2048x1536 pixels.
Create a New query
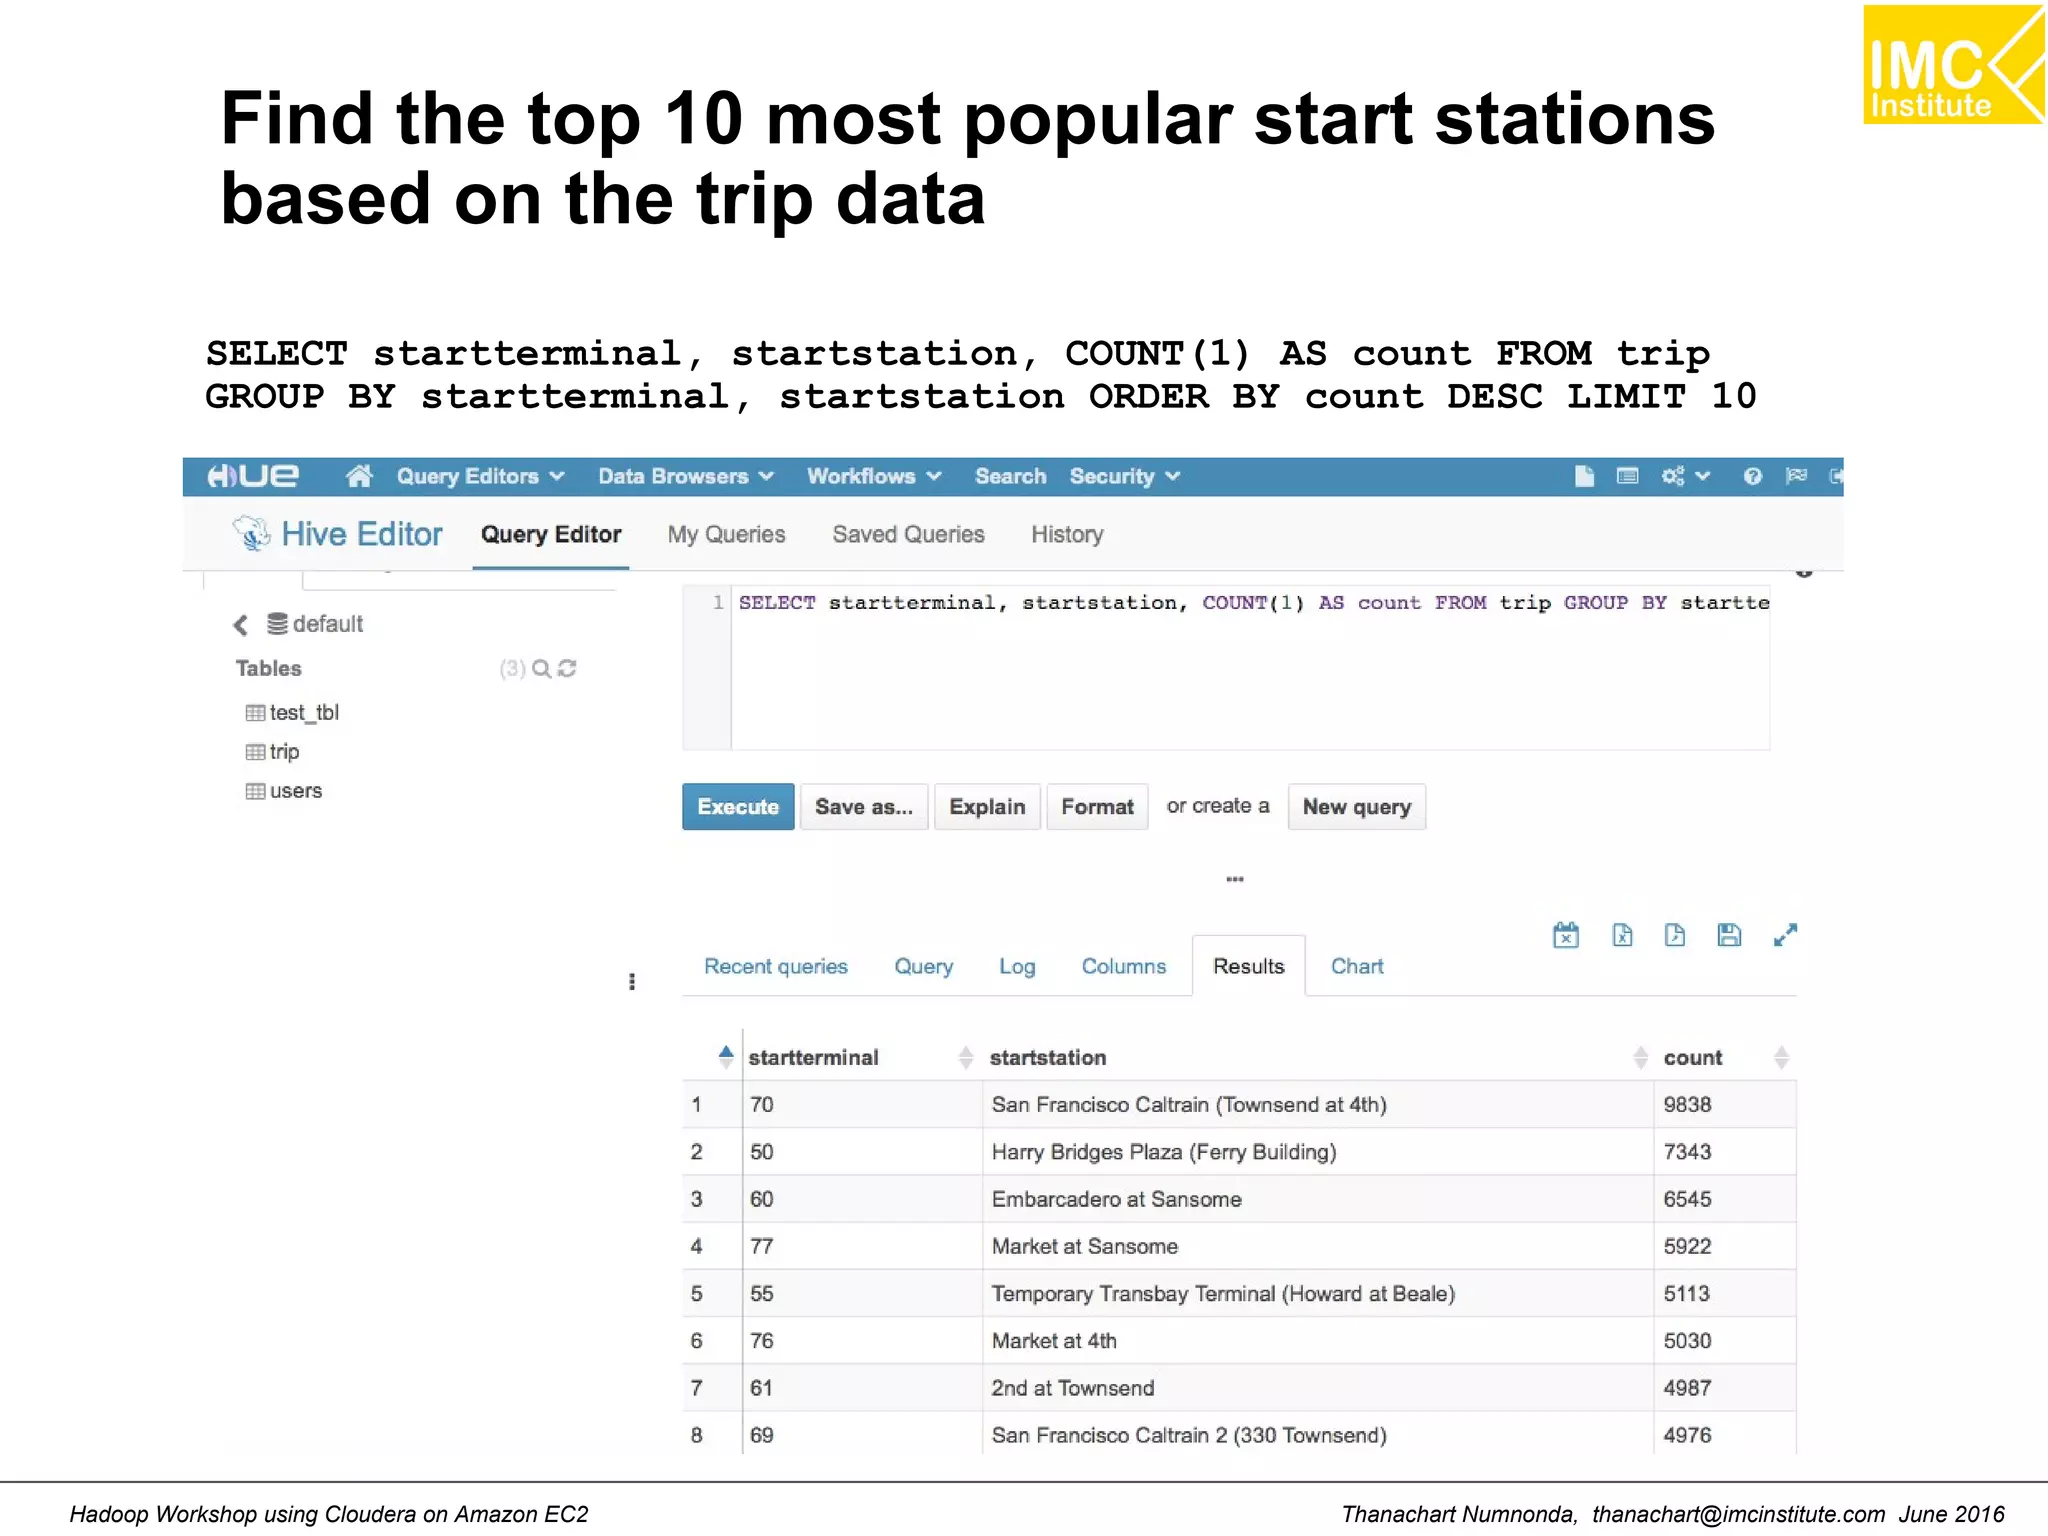[1356, 807]
